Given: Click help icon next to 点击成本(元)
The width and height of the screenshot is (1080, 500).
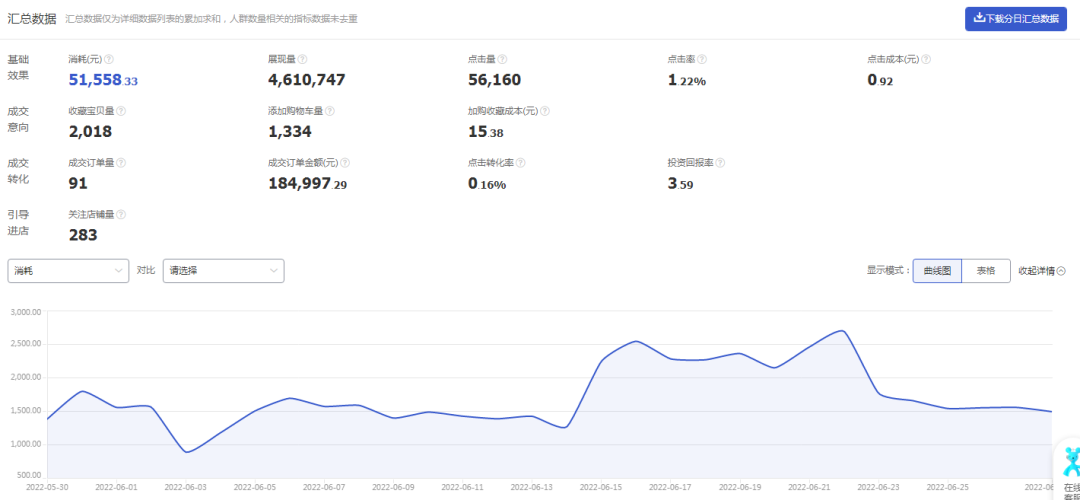Looking at the screenshot, I should pos(926,59).
